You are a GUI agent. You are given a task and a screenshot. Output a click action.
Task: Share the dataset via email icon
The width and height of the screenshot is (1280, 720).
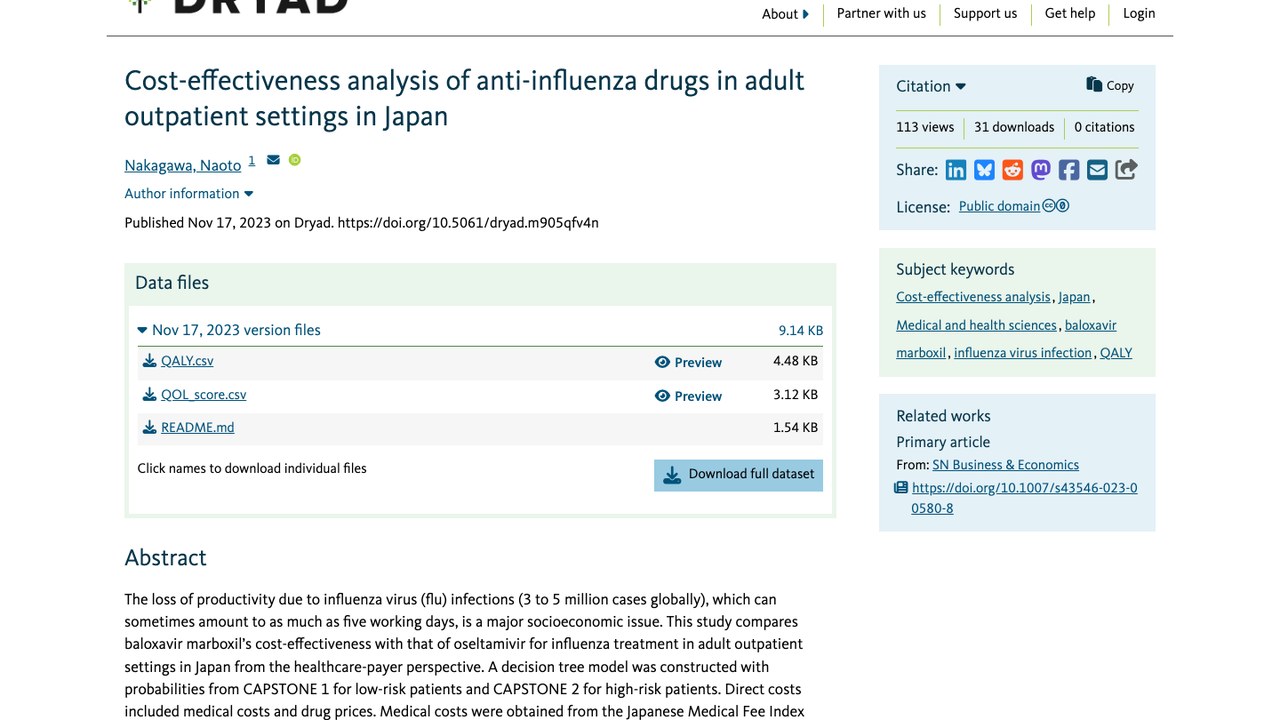[x=1097, y=170]
